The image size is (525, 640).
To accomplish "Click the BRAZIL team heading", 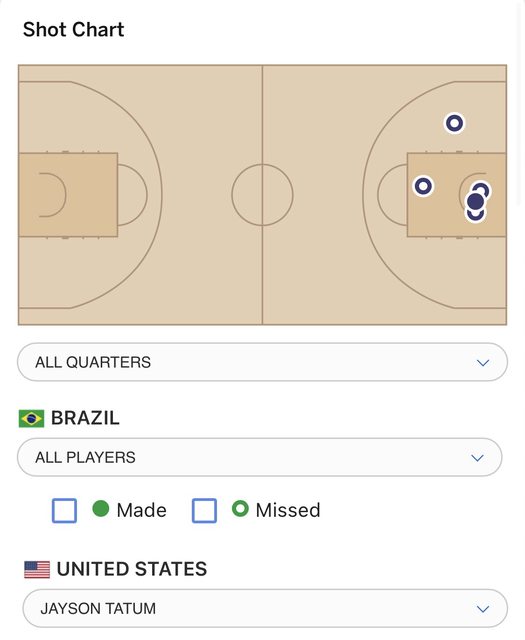I will point(85,418).
